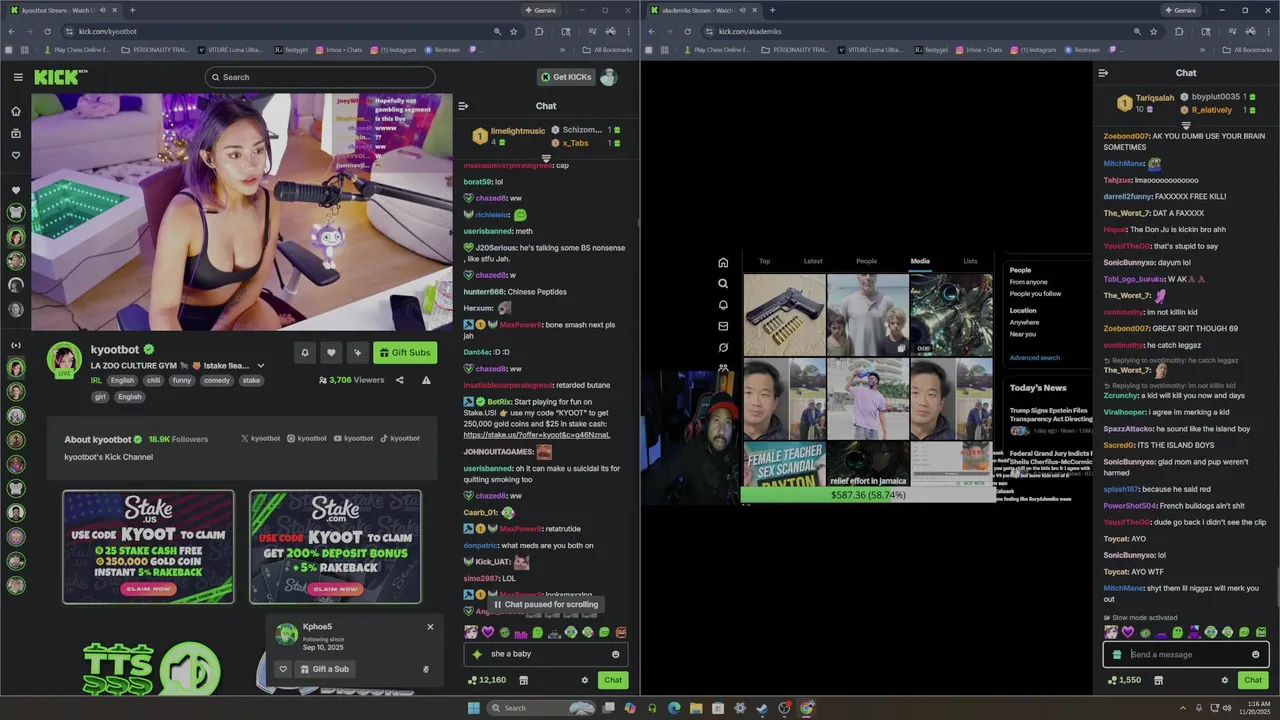Click the Kick search box
1280x720 pixels.
pyautogui.click(x=320, y=77)
